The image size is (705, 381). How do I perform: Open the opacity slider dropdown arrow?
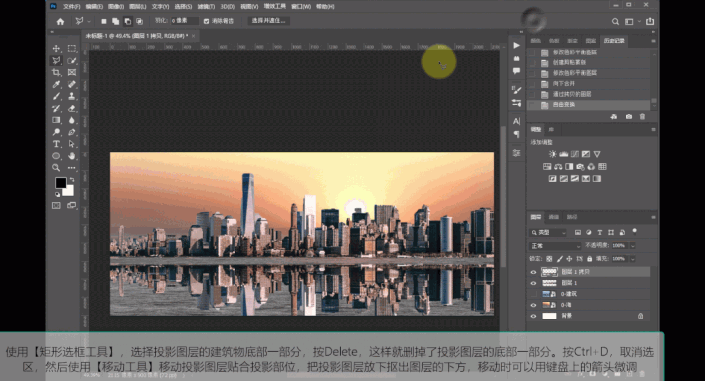point(633,246)
